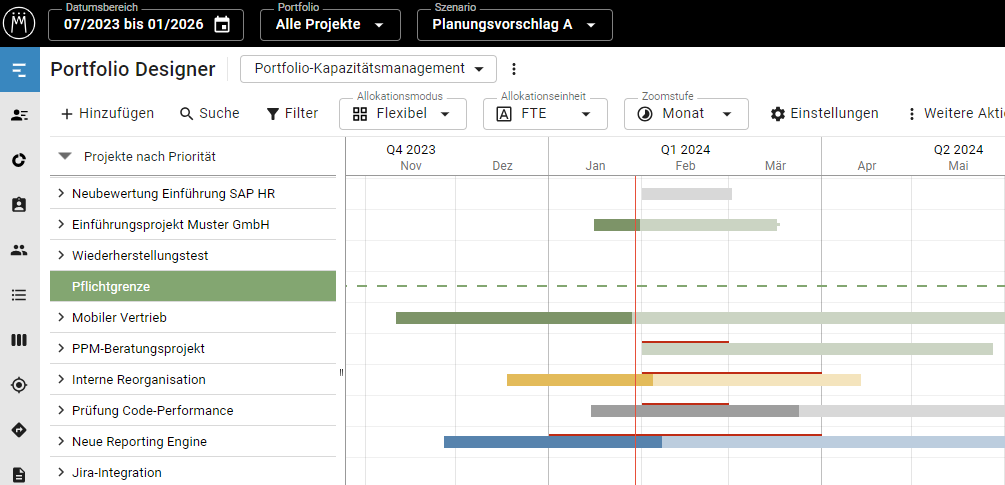
Task: Click the Filter funnel icon
Action: click(x=273, y=114)
